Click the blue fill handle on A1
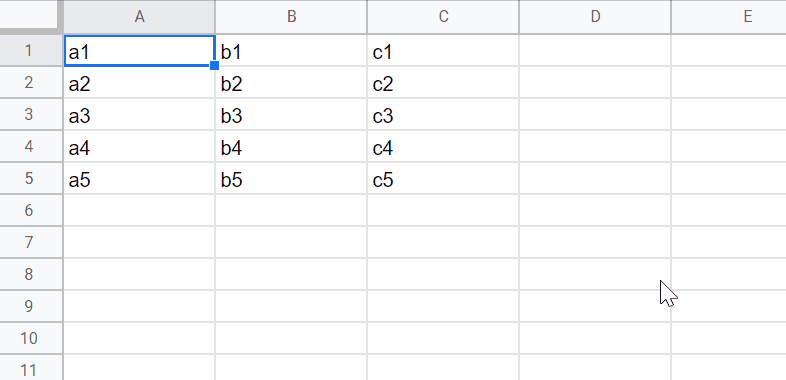 [215, 65]
